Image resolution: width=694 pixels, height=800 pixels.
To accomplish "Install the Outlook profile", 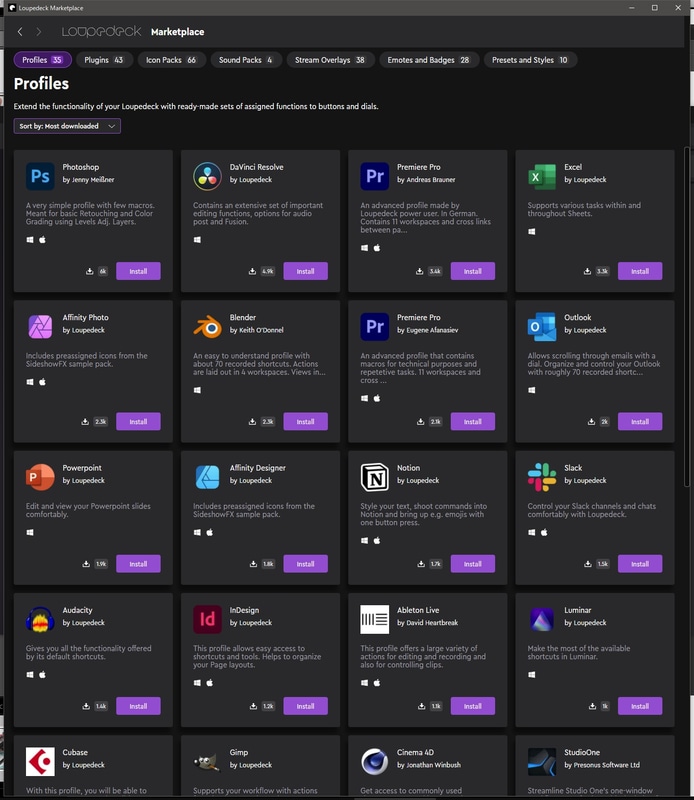I will 639,421.
